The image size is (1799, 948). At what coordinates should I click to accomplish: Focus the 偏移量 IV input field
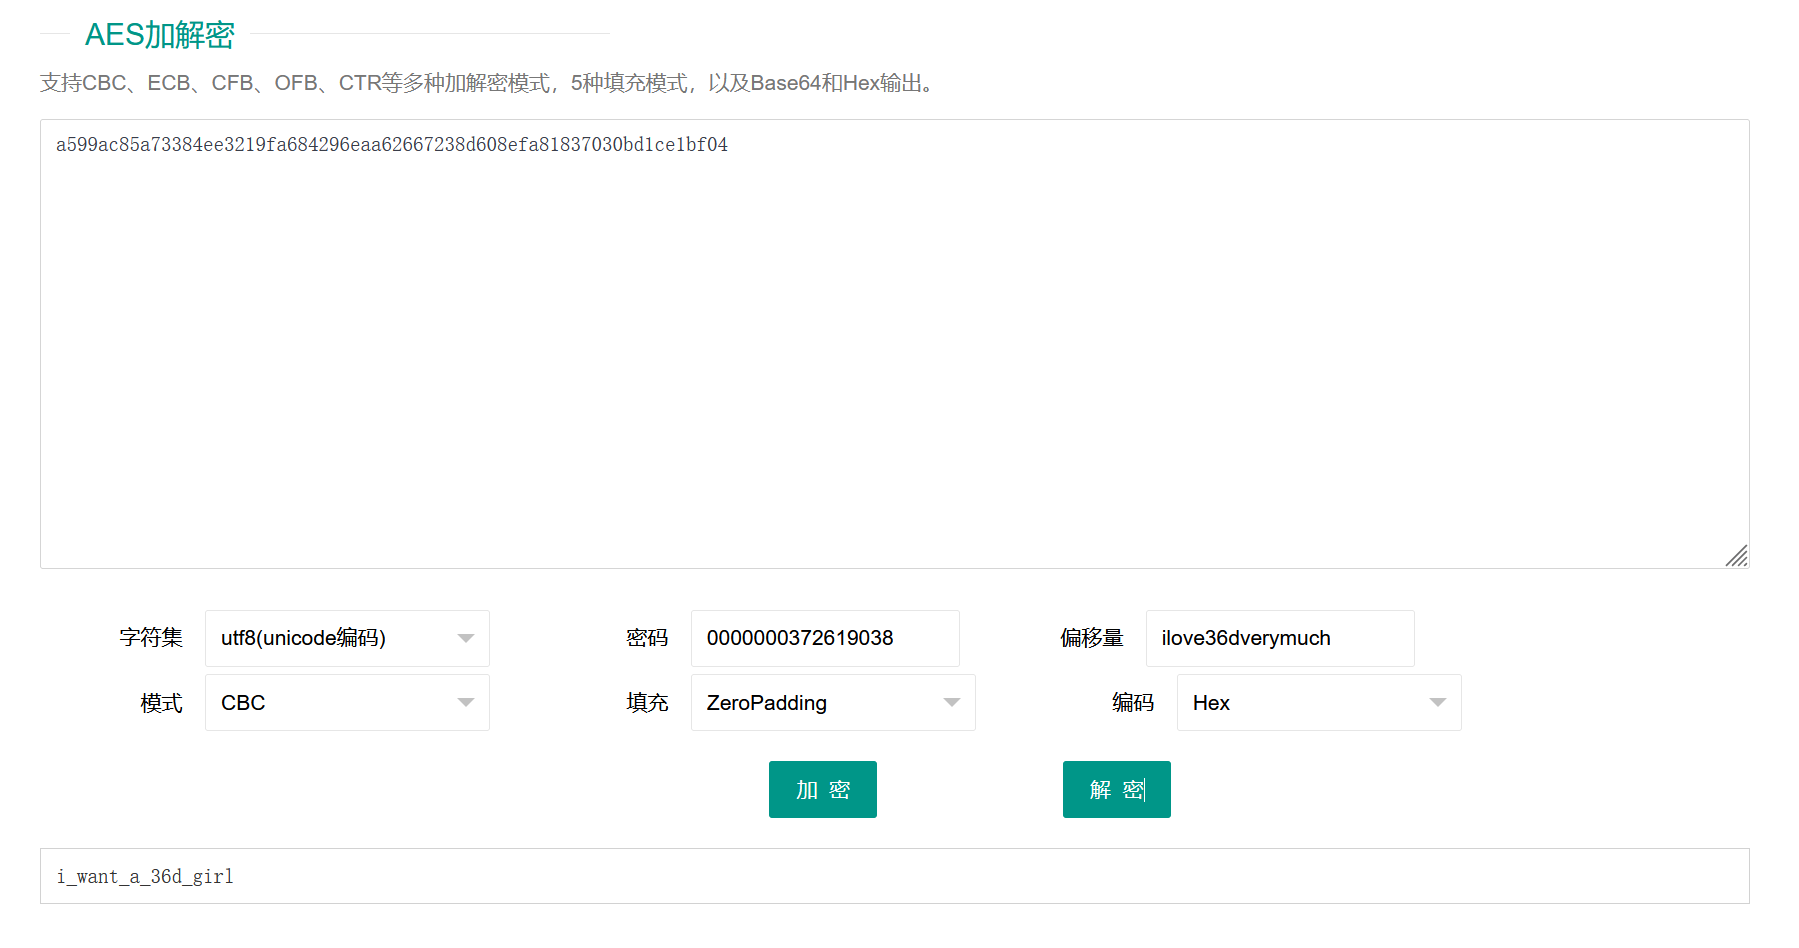tap(1279, 638)
